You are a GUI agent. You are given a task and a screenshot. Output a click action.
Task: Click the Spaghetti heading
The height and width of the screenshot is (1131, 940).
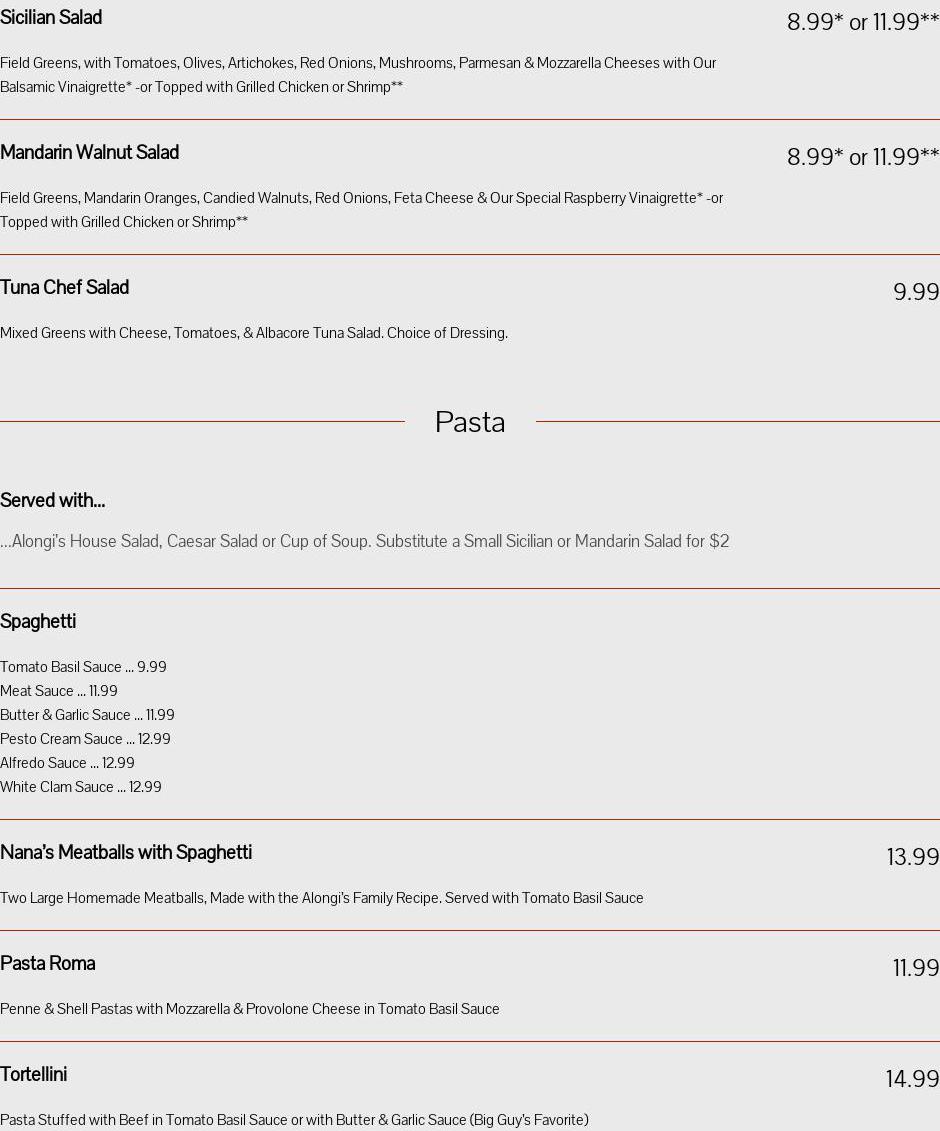(38, 622)
